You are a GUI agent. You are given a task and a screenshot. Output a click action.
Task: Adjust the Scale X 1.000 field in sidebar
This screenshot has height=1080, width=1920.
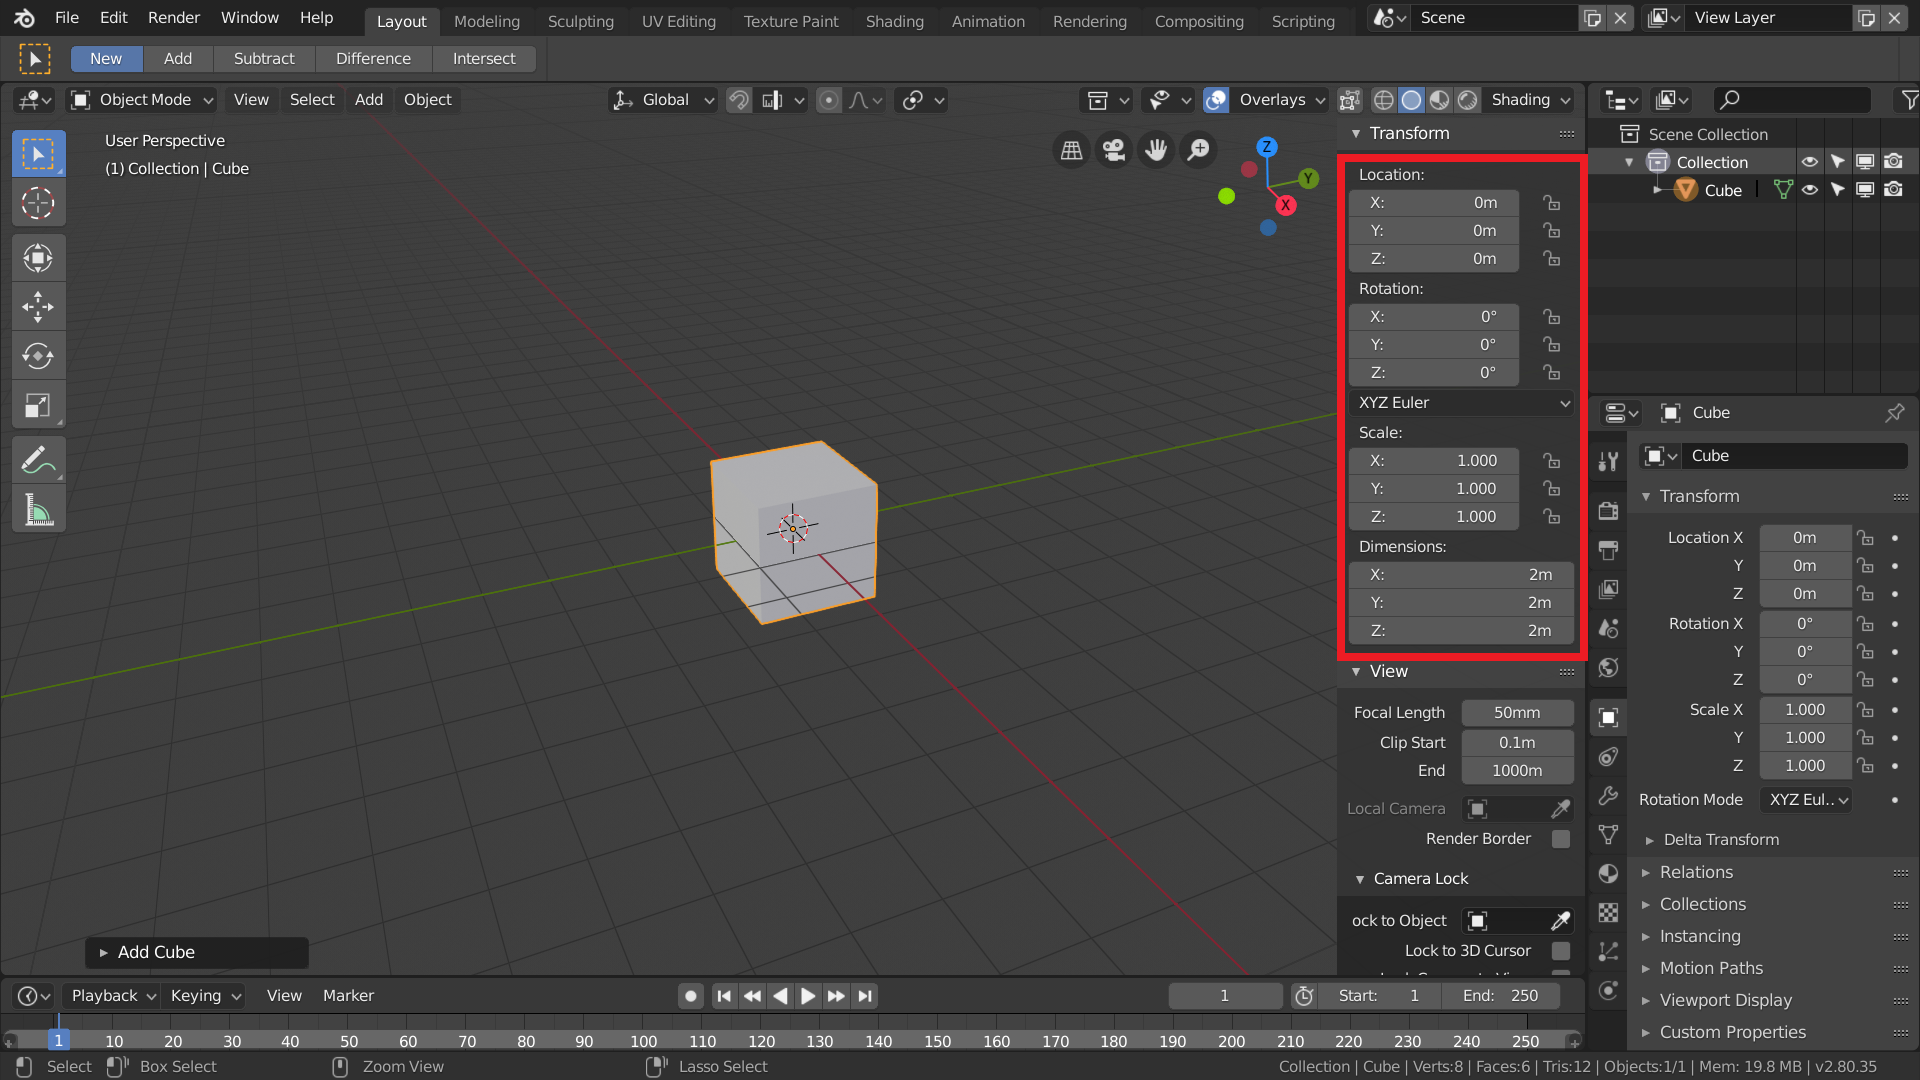point(1433,461)
